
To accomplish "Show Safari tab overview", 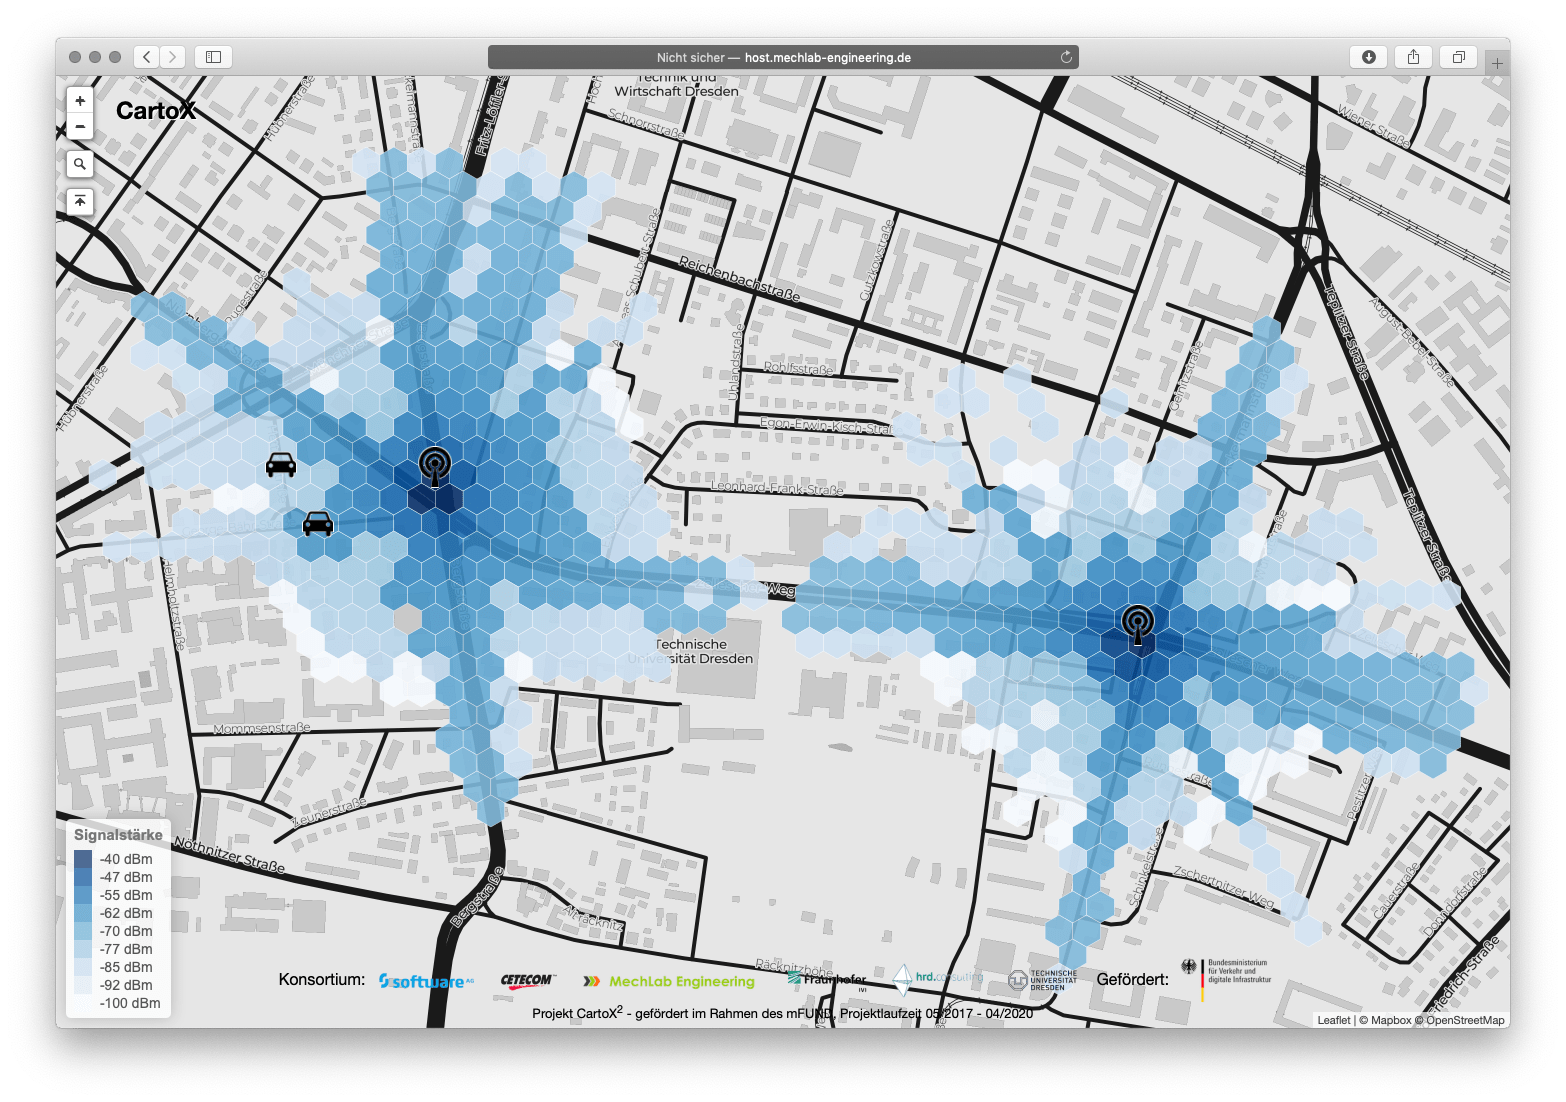I will pyautogui.click(x=1458, y=57).
